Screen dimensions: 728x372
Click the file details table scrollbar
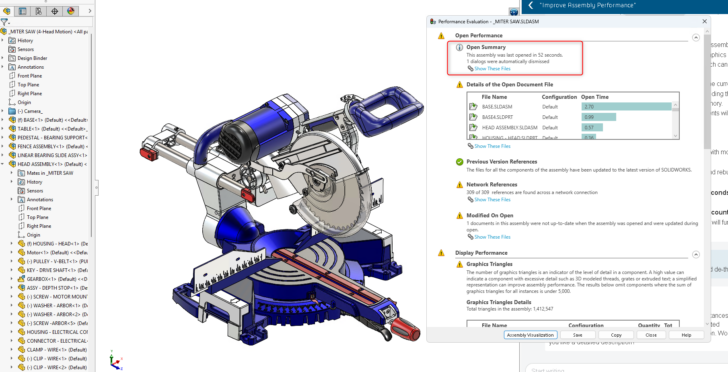pos(676,120)
